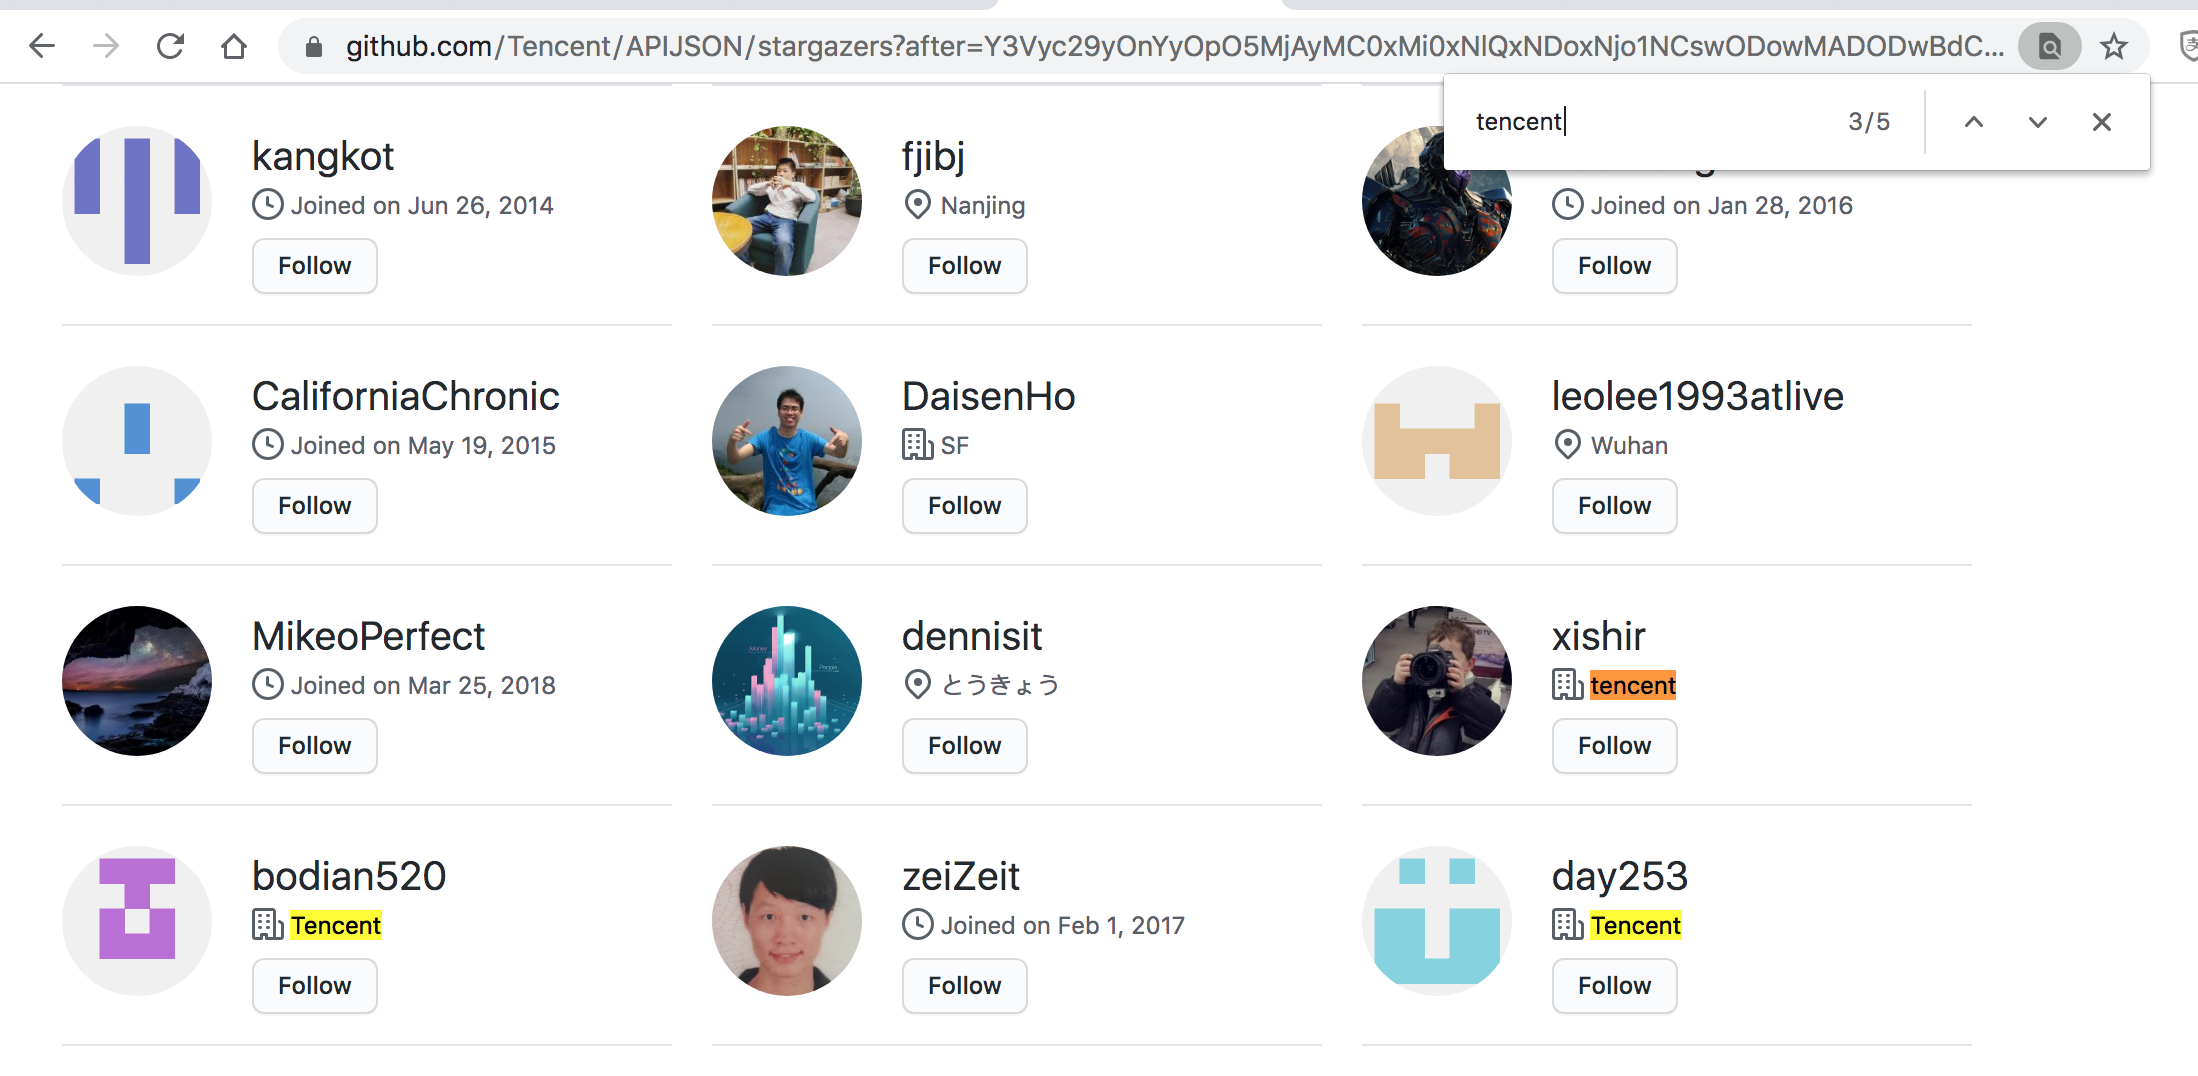Viewport: 2198px width, 1076px height.
Task: Open CaliforniaChronic's profile
Action: click(405, 395)
